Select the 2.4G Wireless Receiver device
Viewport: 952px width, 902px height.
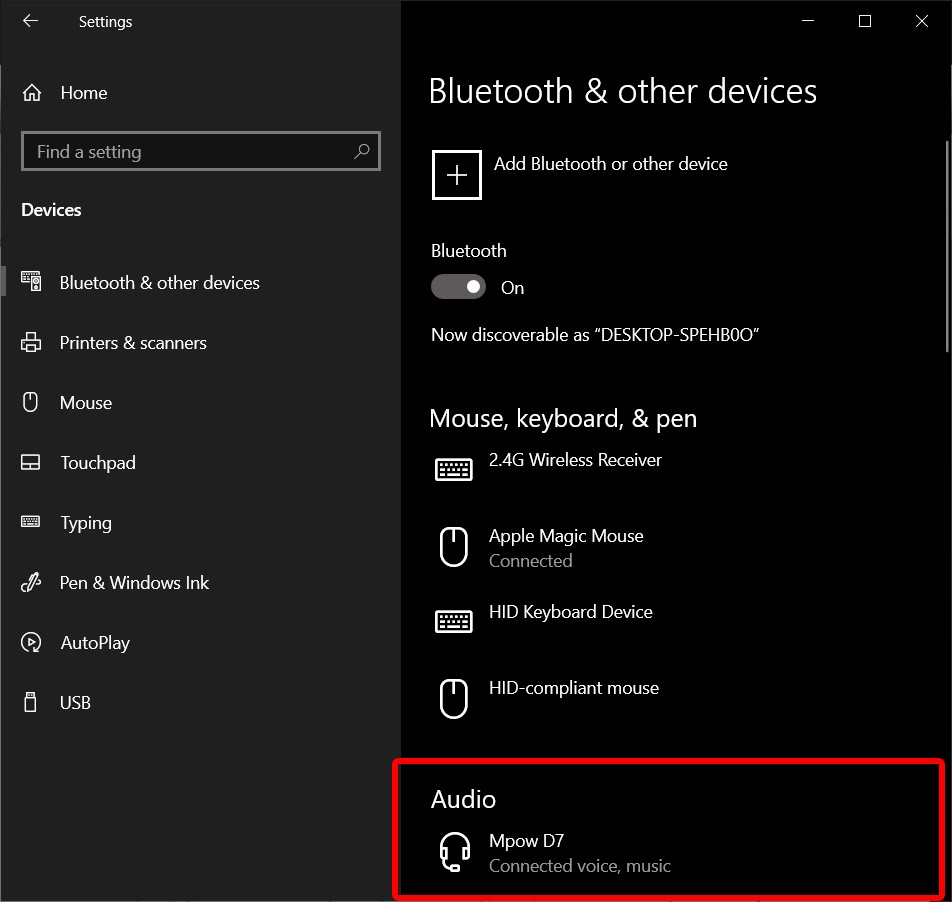click(575, 460)
